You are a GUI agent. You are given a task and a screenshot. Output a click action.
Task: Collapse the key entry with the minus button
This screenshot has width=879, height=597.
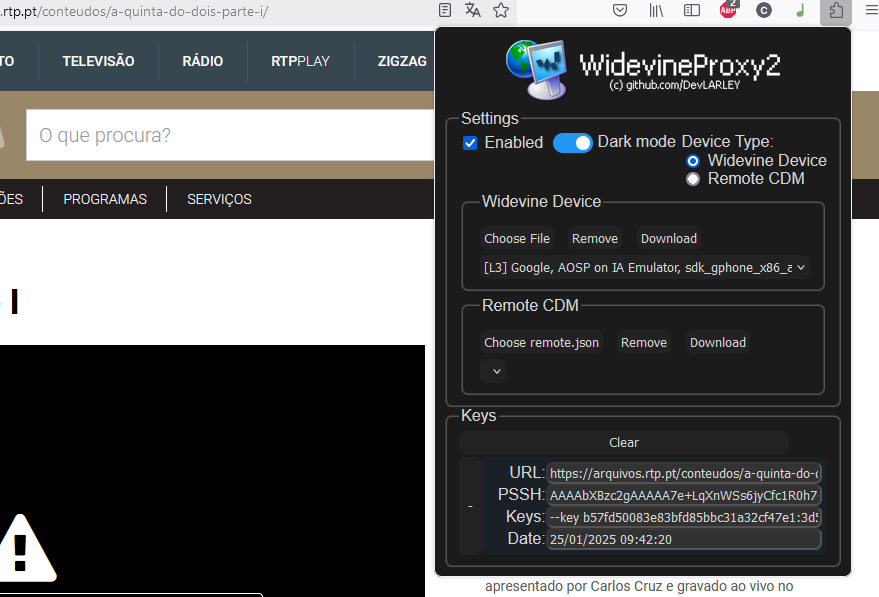[x=470, y=506]
